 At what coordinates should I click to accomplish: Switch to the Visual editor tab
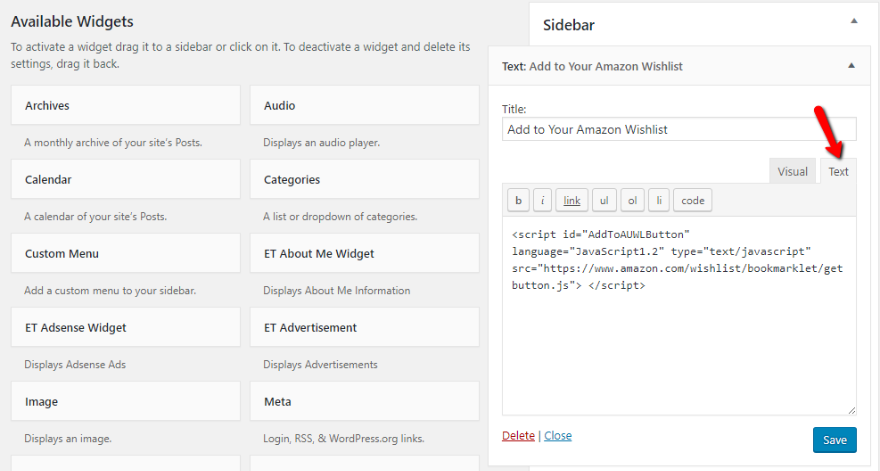[x=792, y=171]
